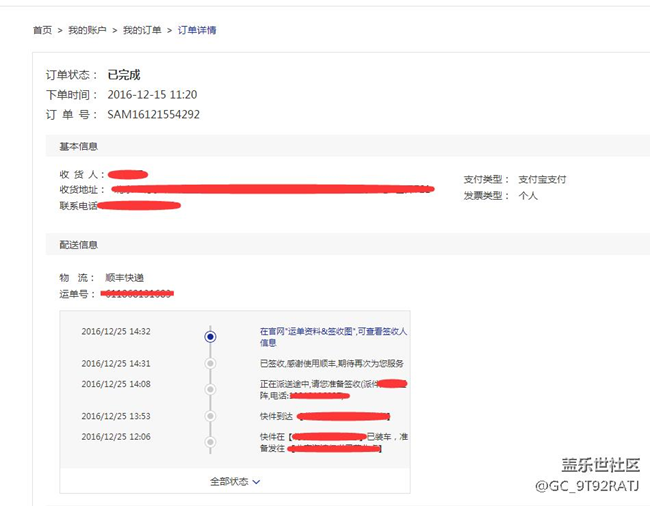Open the 我的账户 breadcrumb link
Image resolution: width=650 pixels, height=506 pixels.
[87, 30]
